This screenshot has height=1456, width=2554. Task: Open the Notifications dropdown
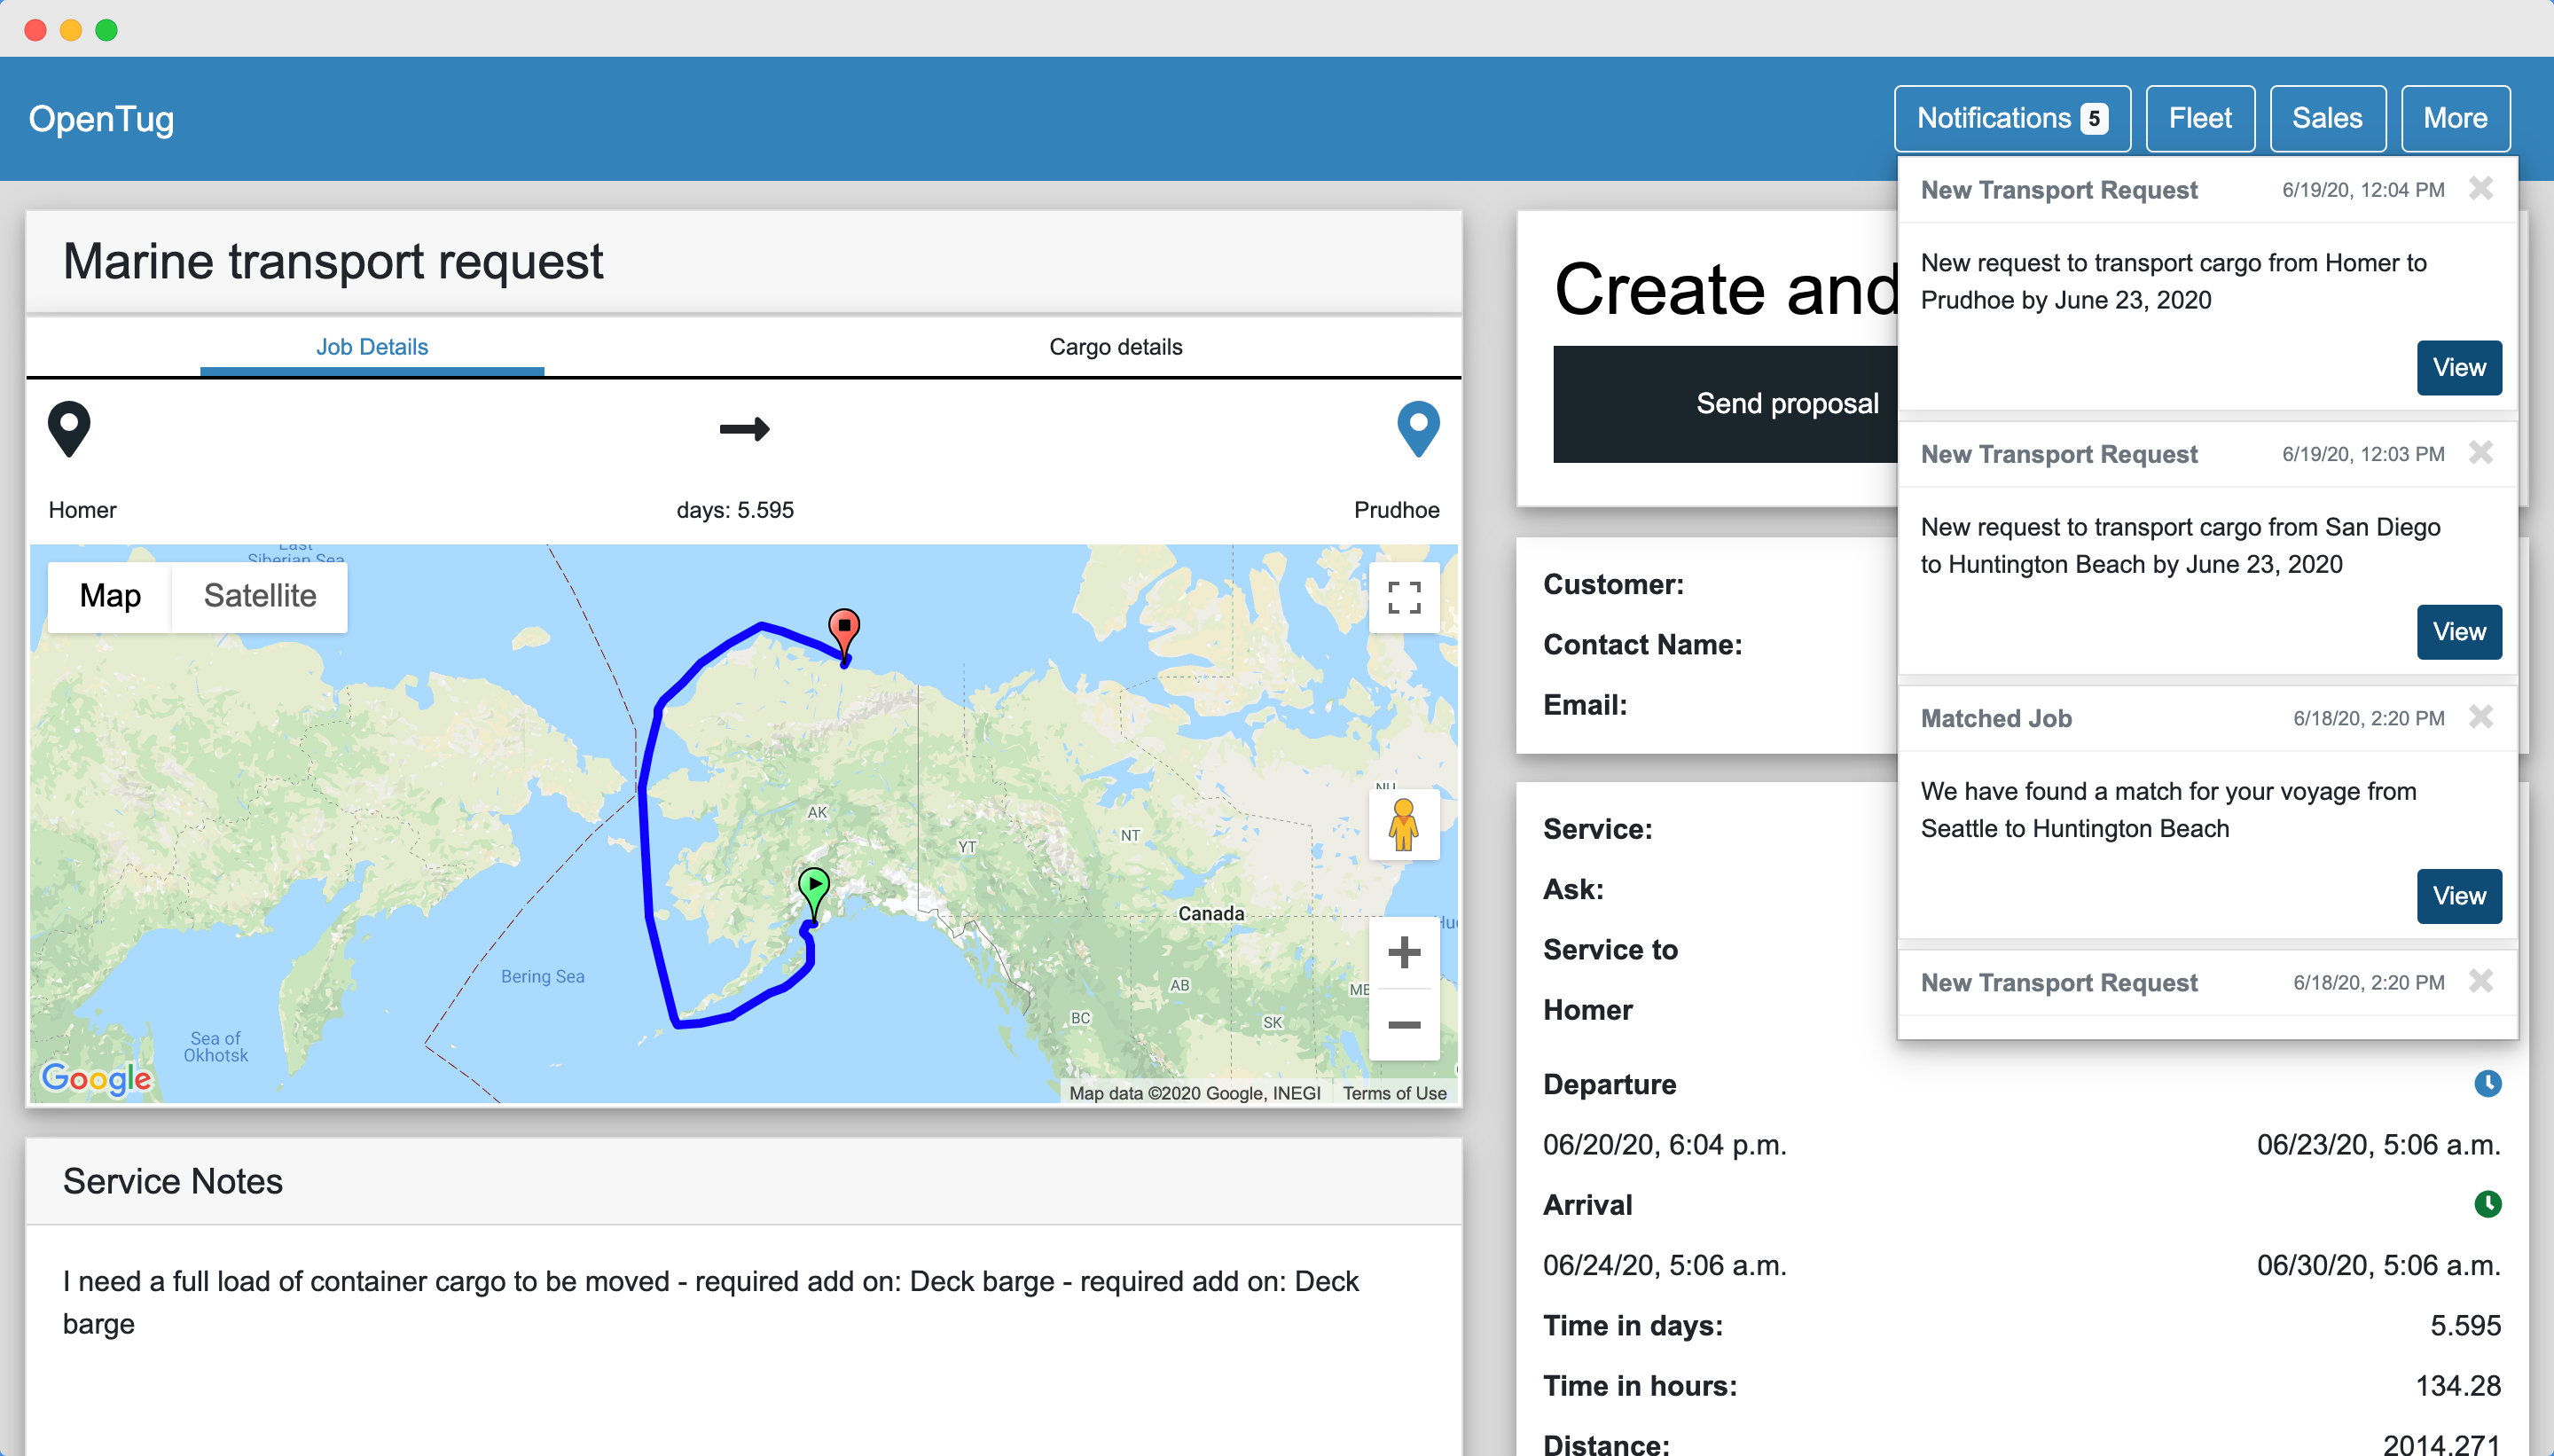2012,118
